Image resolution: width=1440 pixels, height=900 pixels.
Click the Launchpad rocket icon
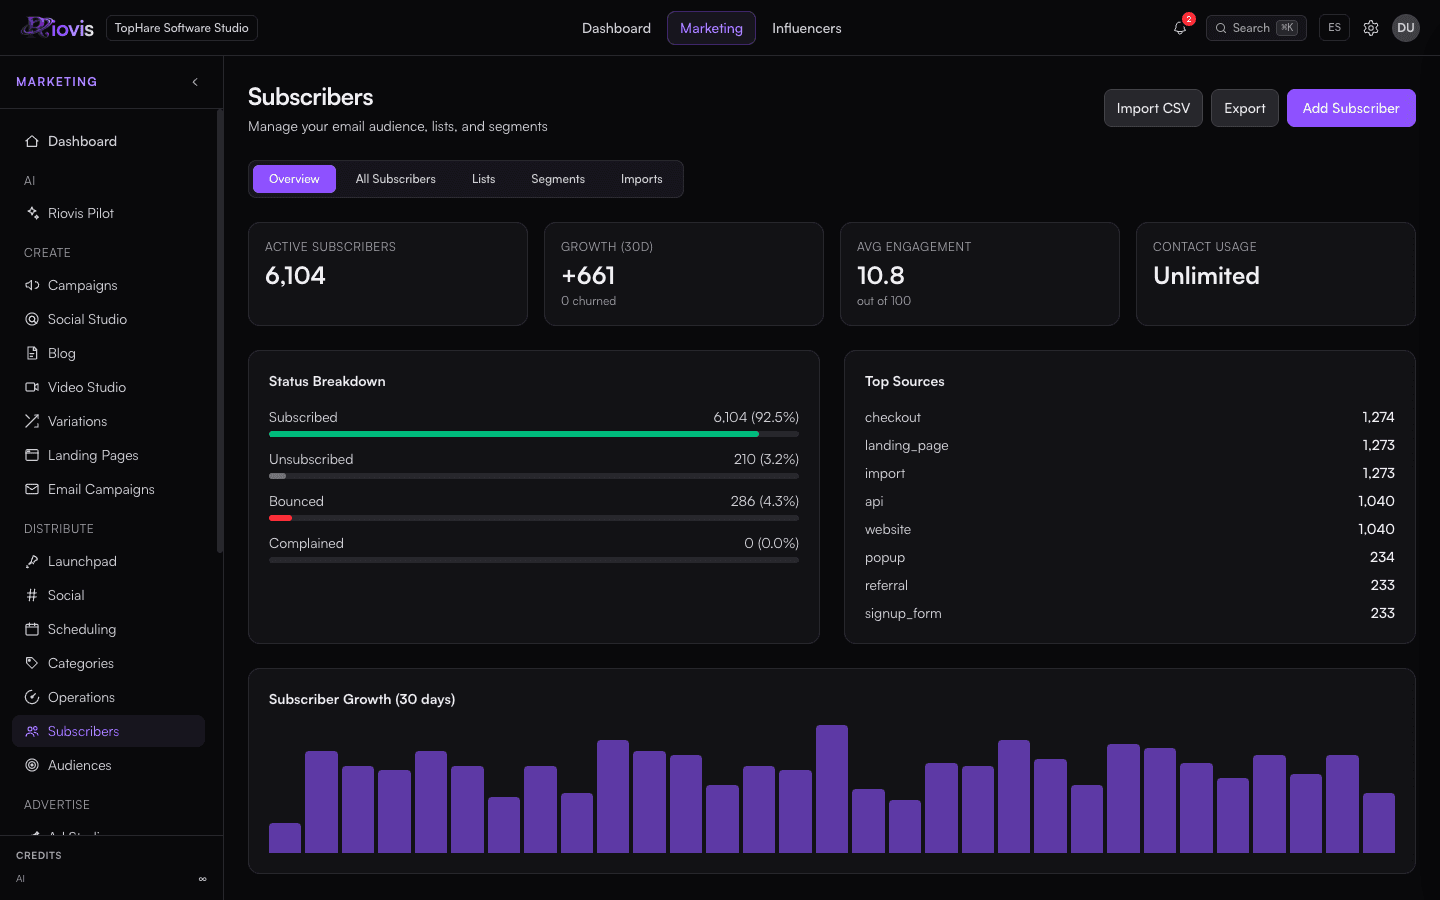point(32,561)
